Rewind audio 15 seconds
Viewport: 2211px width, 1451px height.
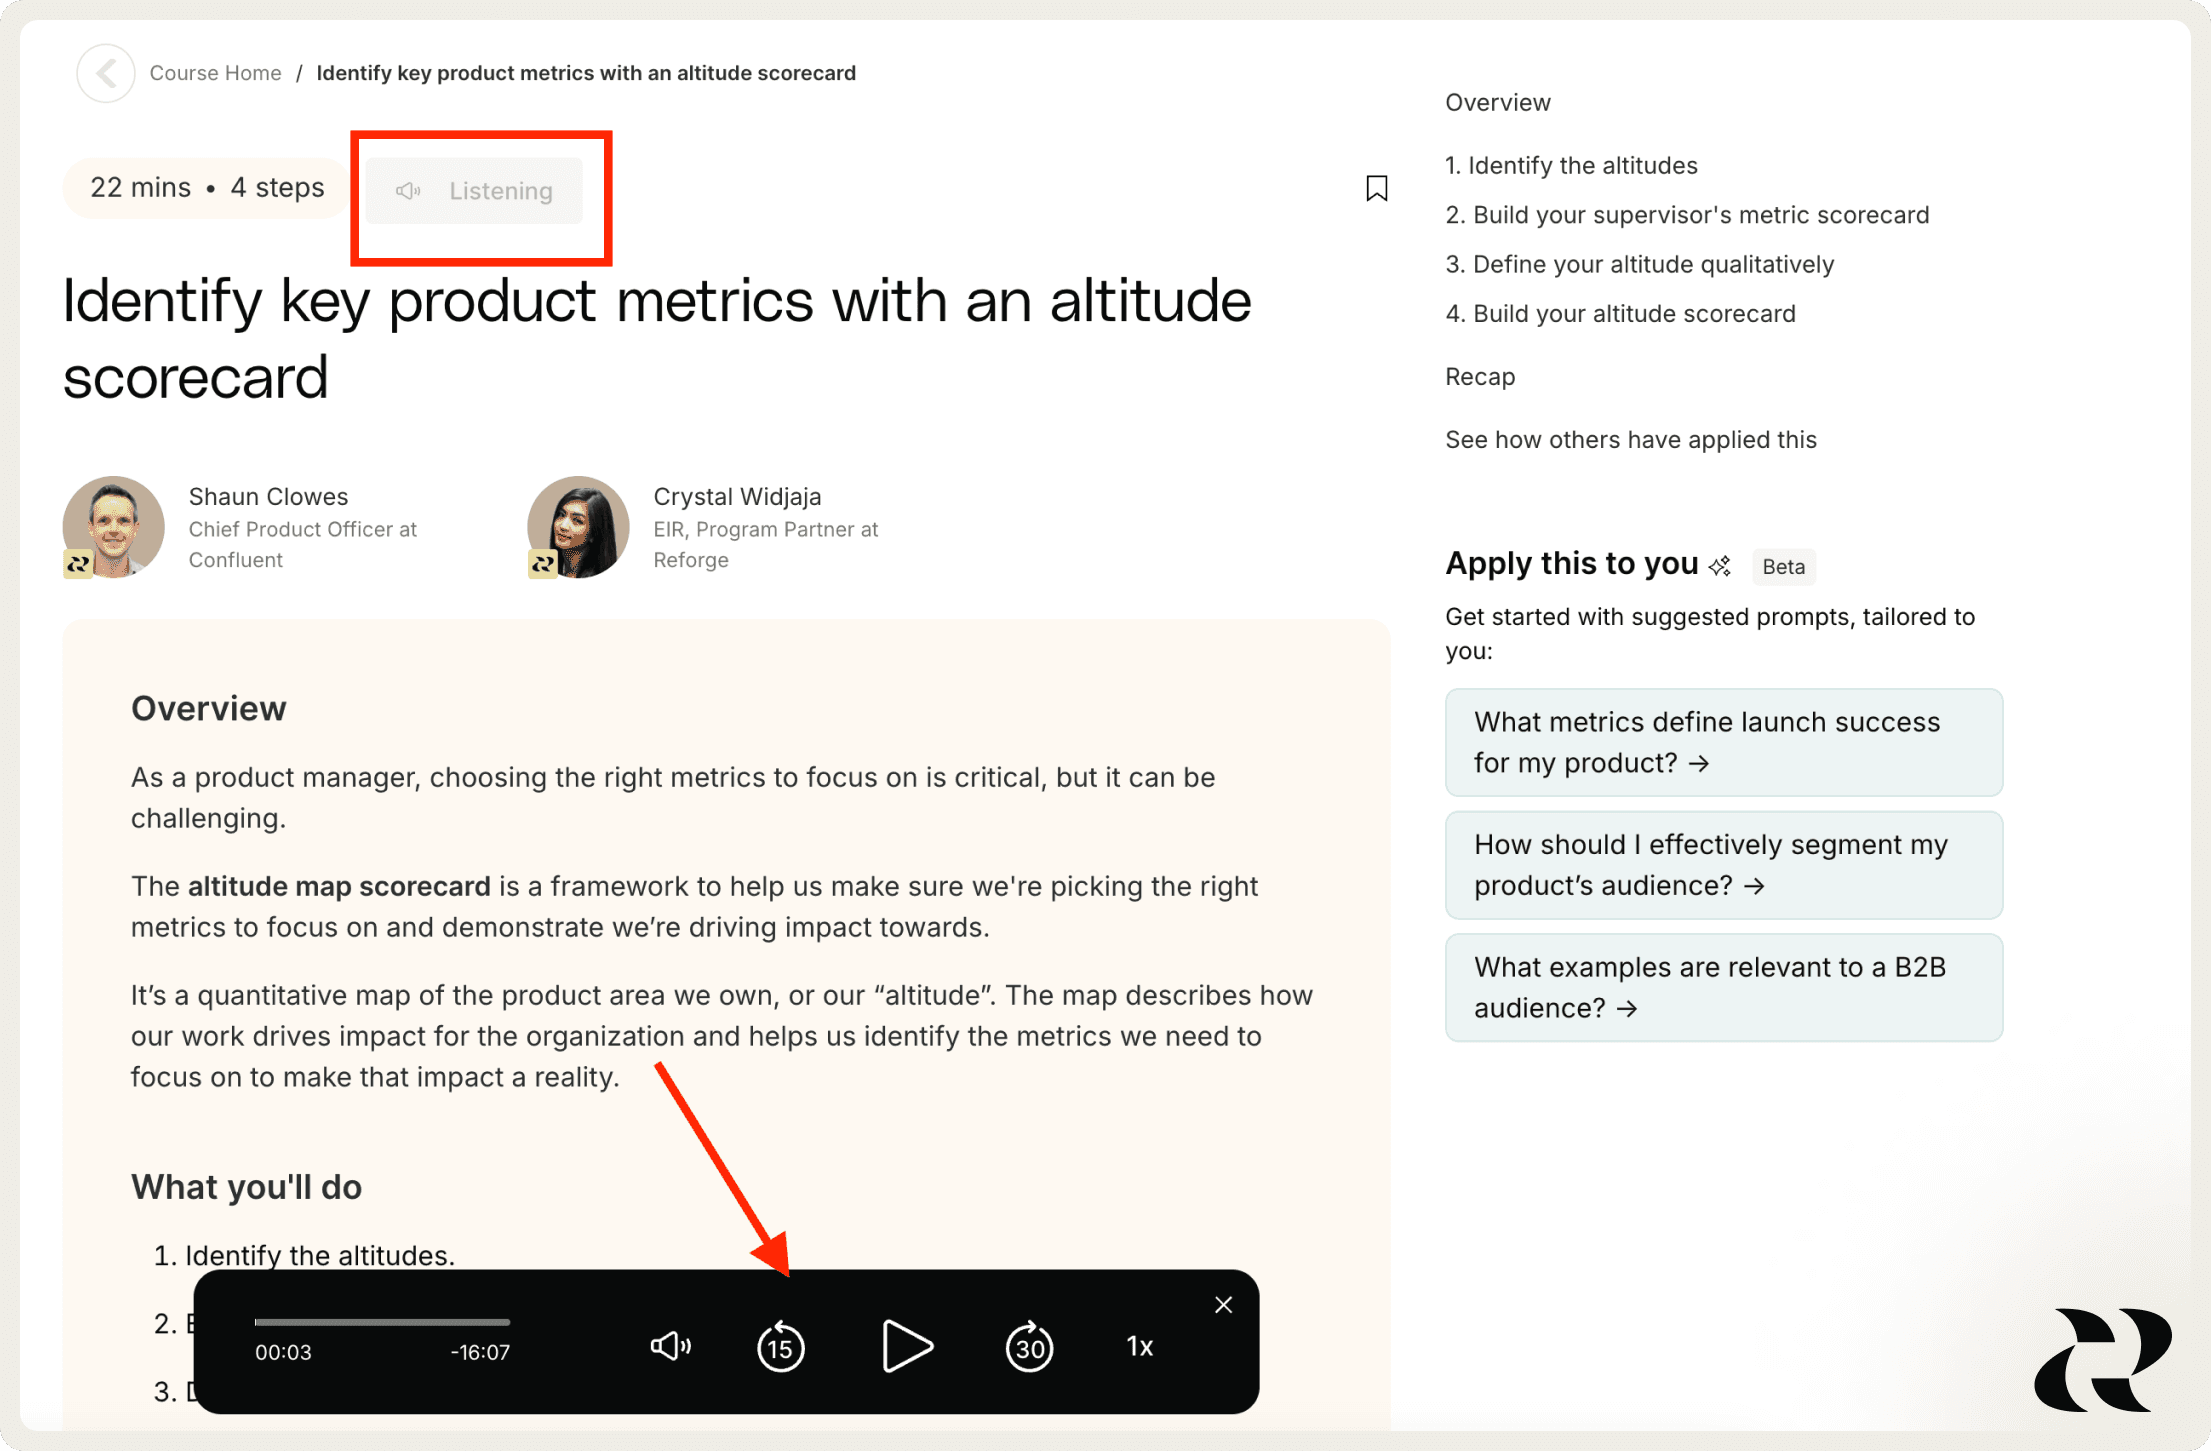[x=781, y=1347]
